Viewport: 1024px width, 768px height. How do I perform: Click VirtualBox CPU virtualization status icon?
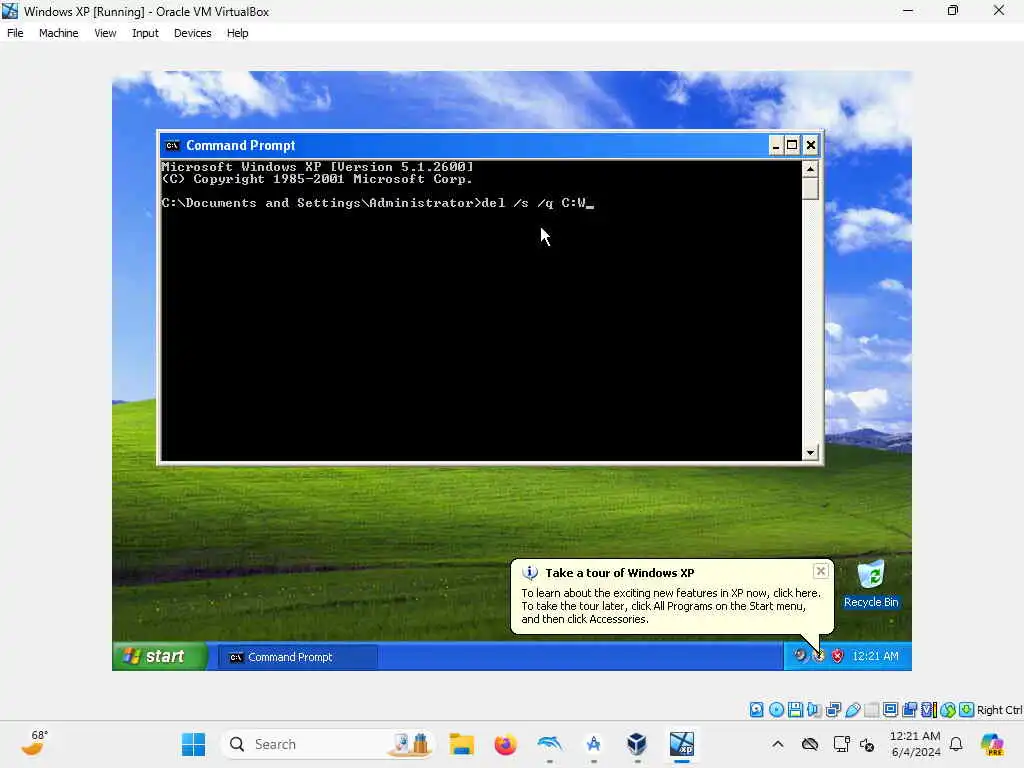coord(929,709)
